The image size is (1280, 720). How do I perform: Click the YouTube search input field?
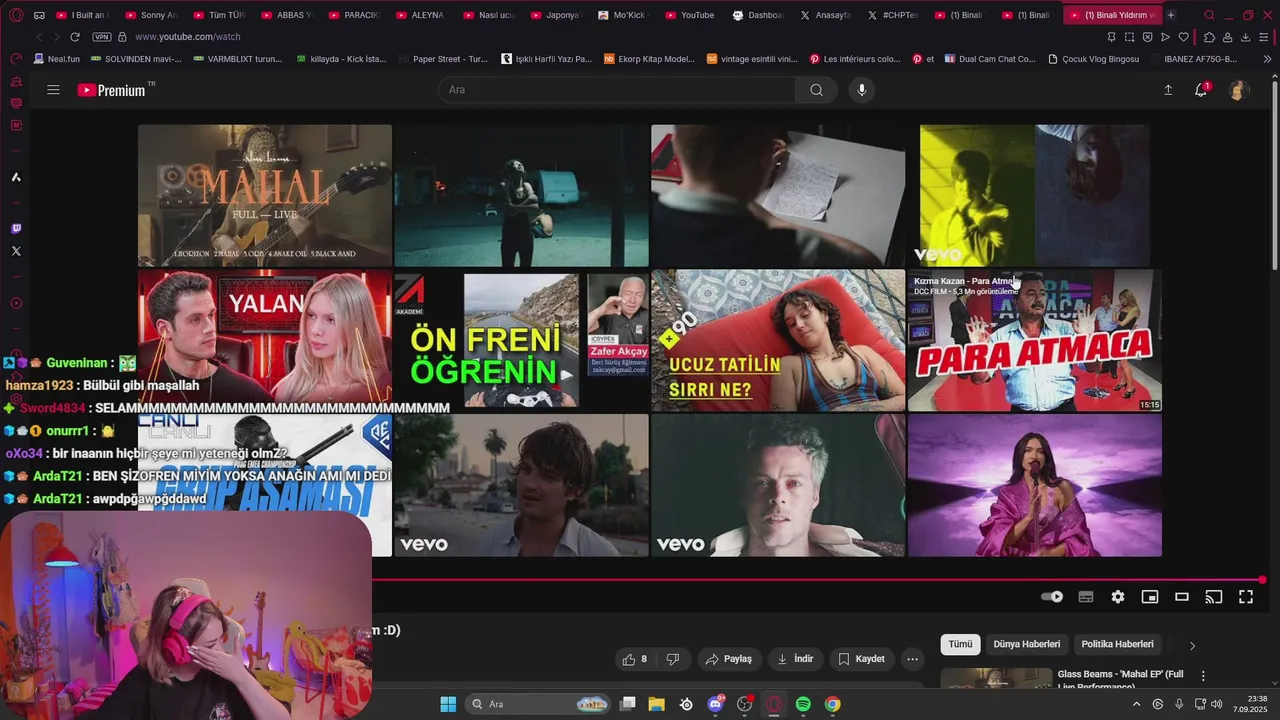(617, 90)
